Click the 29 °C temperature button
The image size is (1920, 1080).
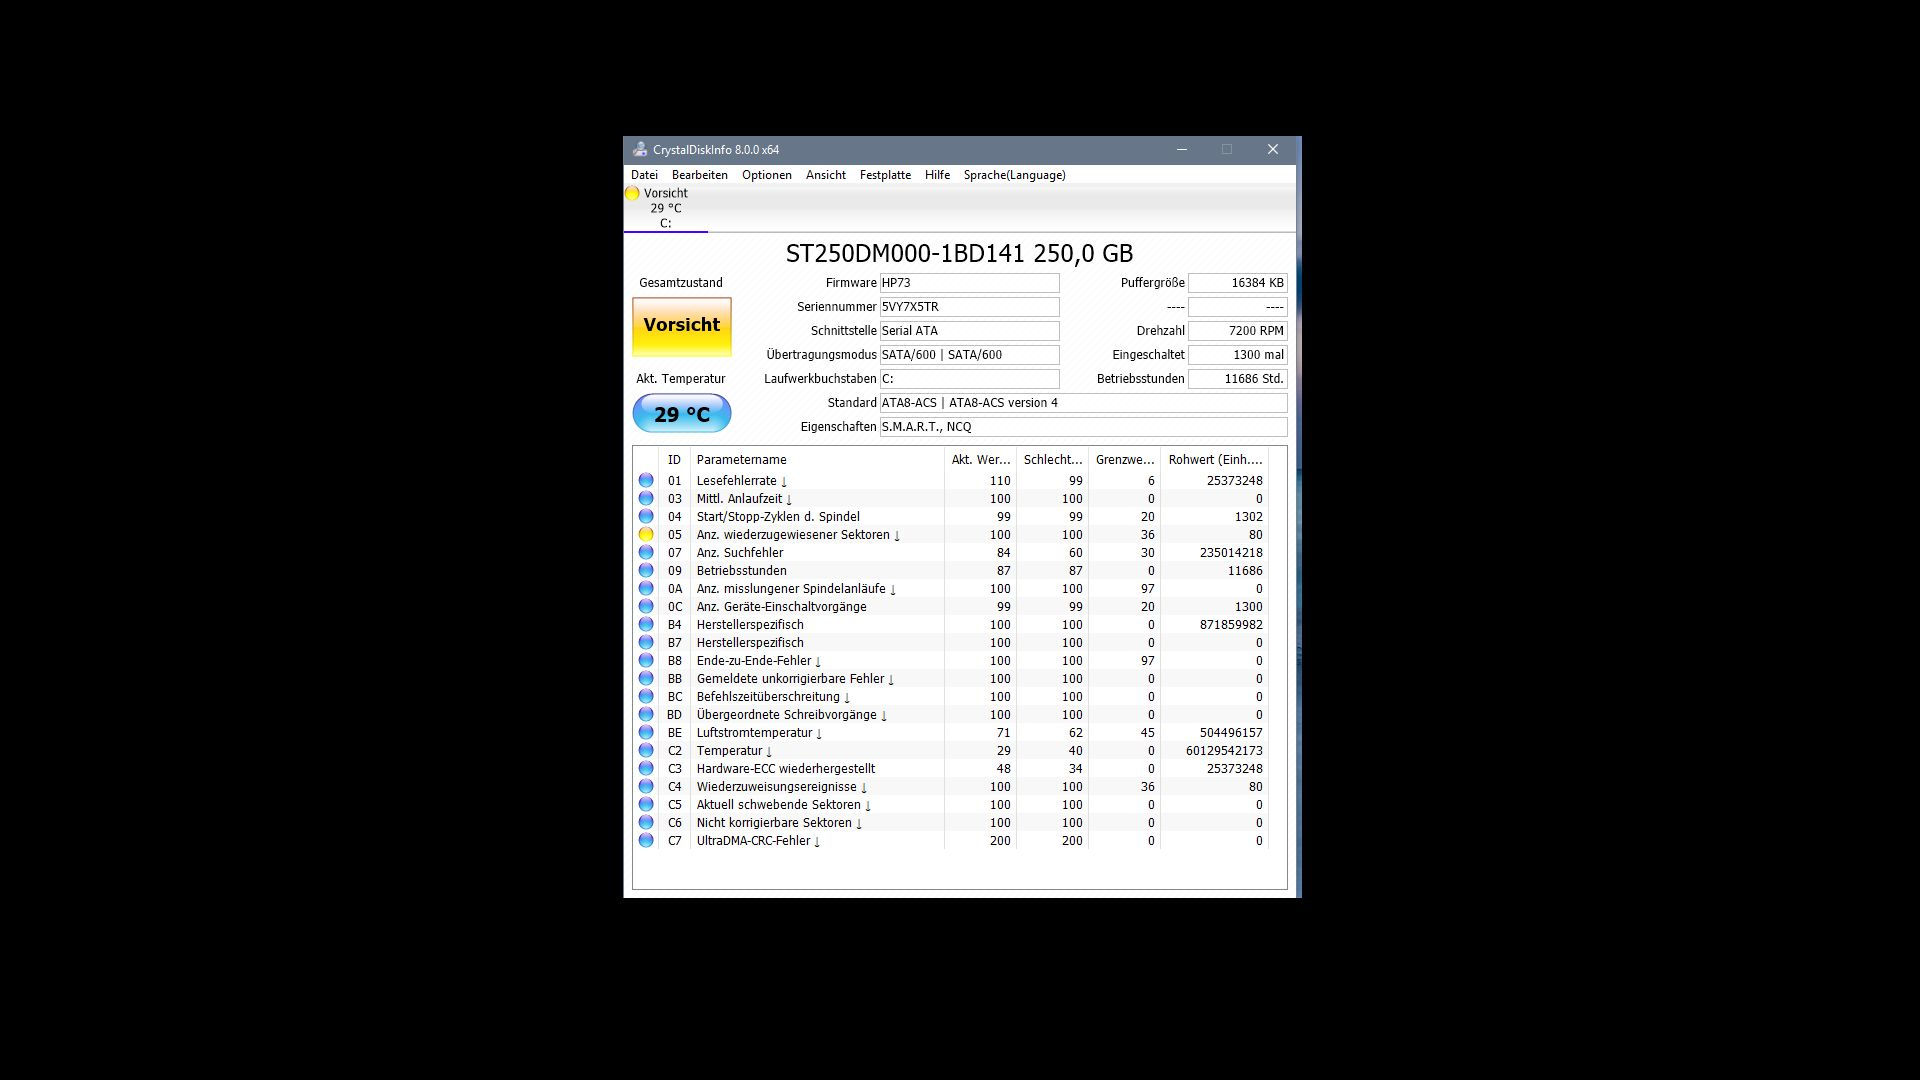click(682, 414)
